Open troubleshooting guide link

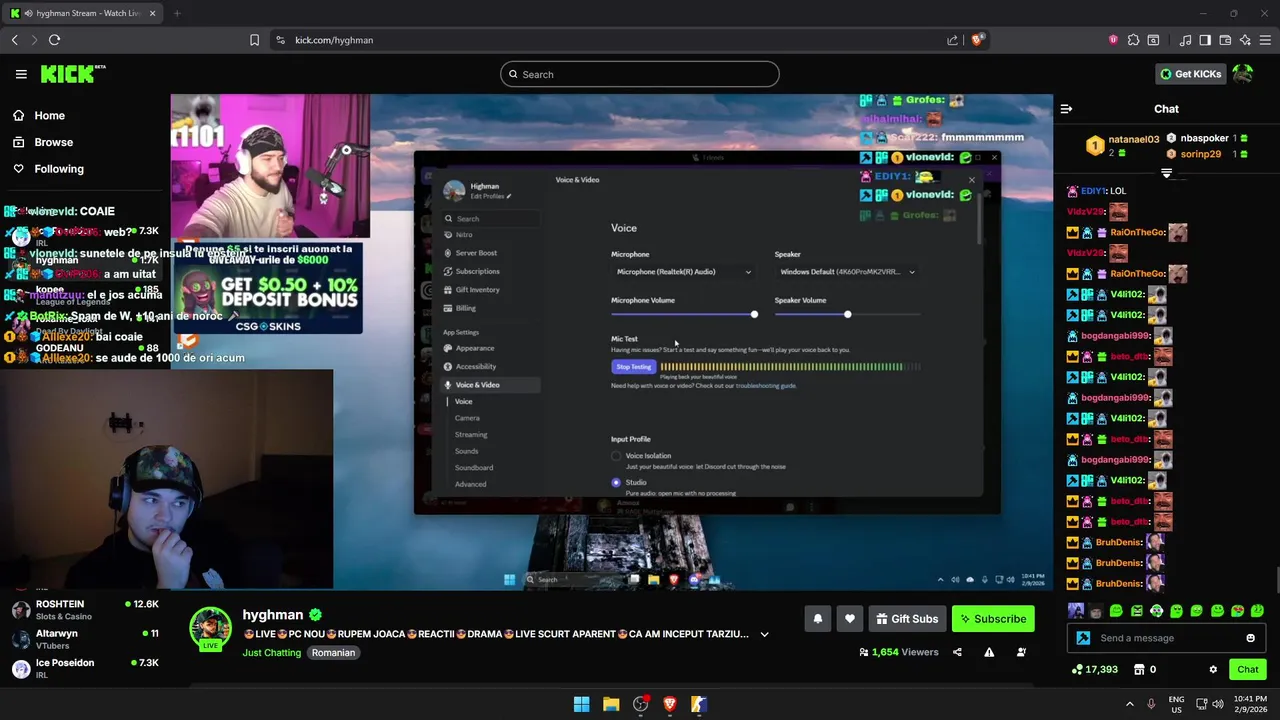tap(766, 386)
